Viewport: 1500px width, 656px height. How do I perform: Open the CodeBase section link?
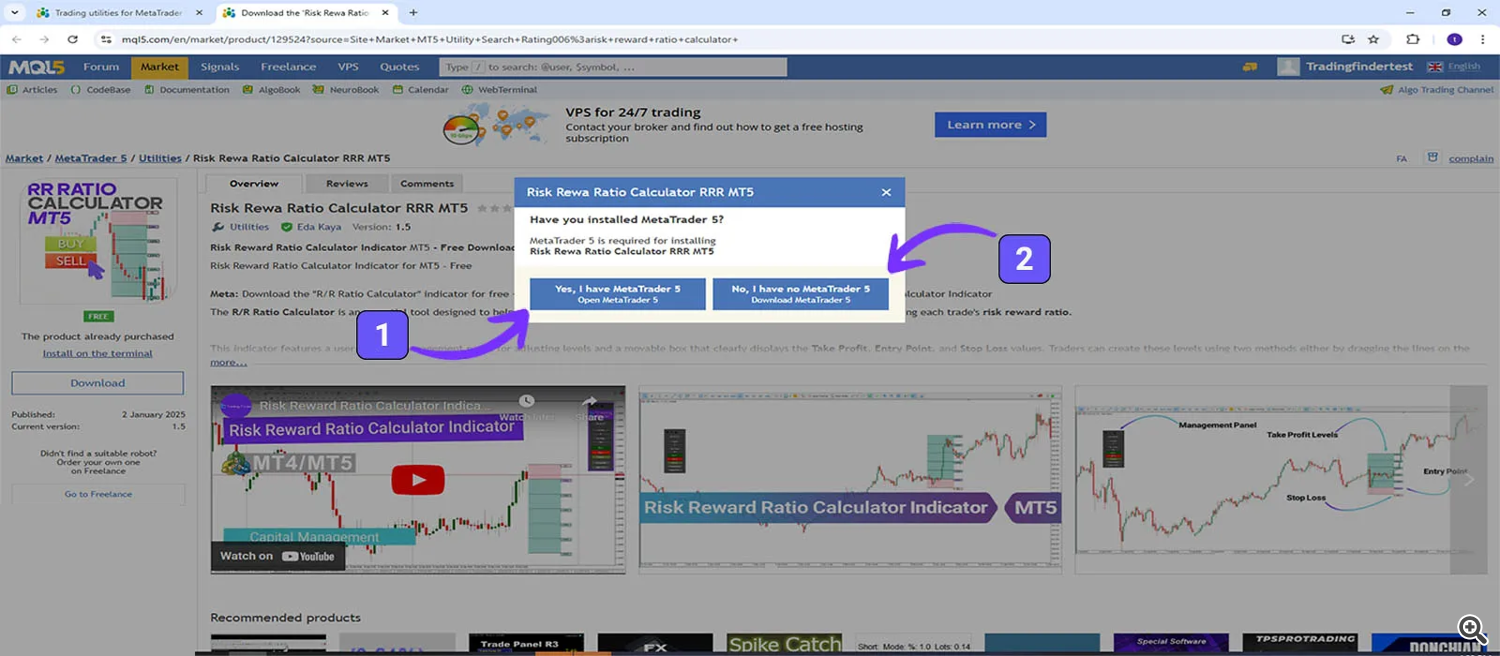click(x=102, y=90)
